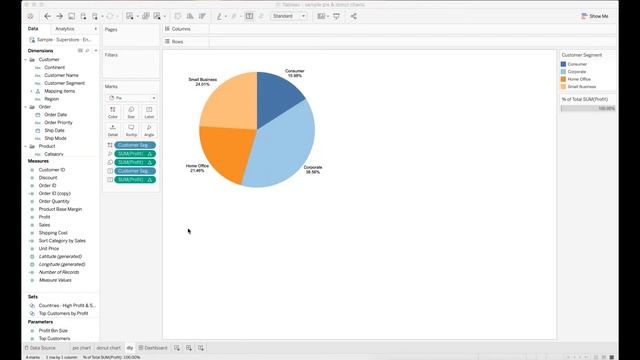Open the Dimensions header dropdown arrow
640x360 pixels.
point(96,51)
